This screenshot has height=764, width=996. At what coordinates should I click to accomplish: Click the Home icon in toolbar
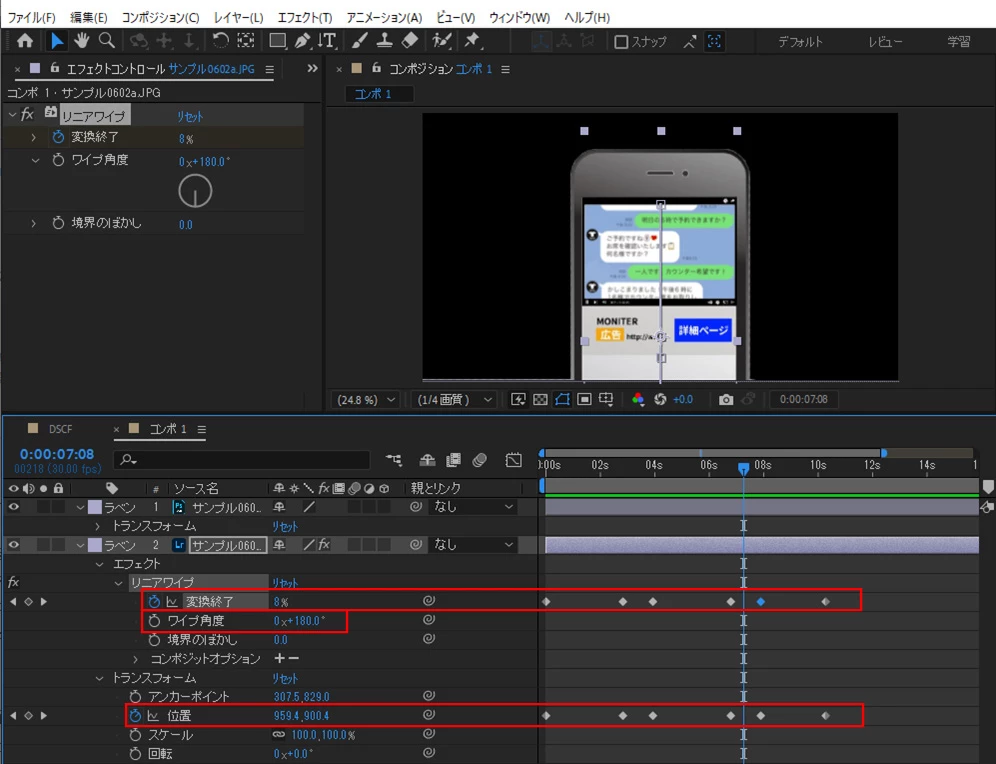25,41
